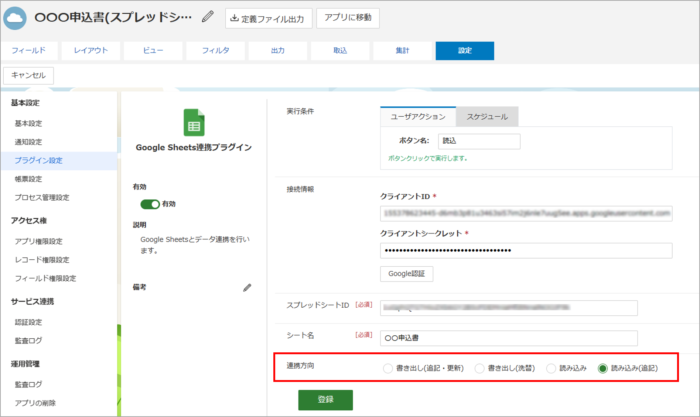Click the クライアントID input field
The width and height of the screenshot is (700, 417).
click(526, 213)
